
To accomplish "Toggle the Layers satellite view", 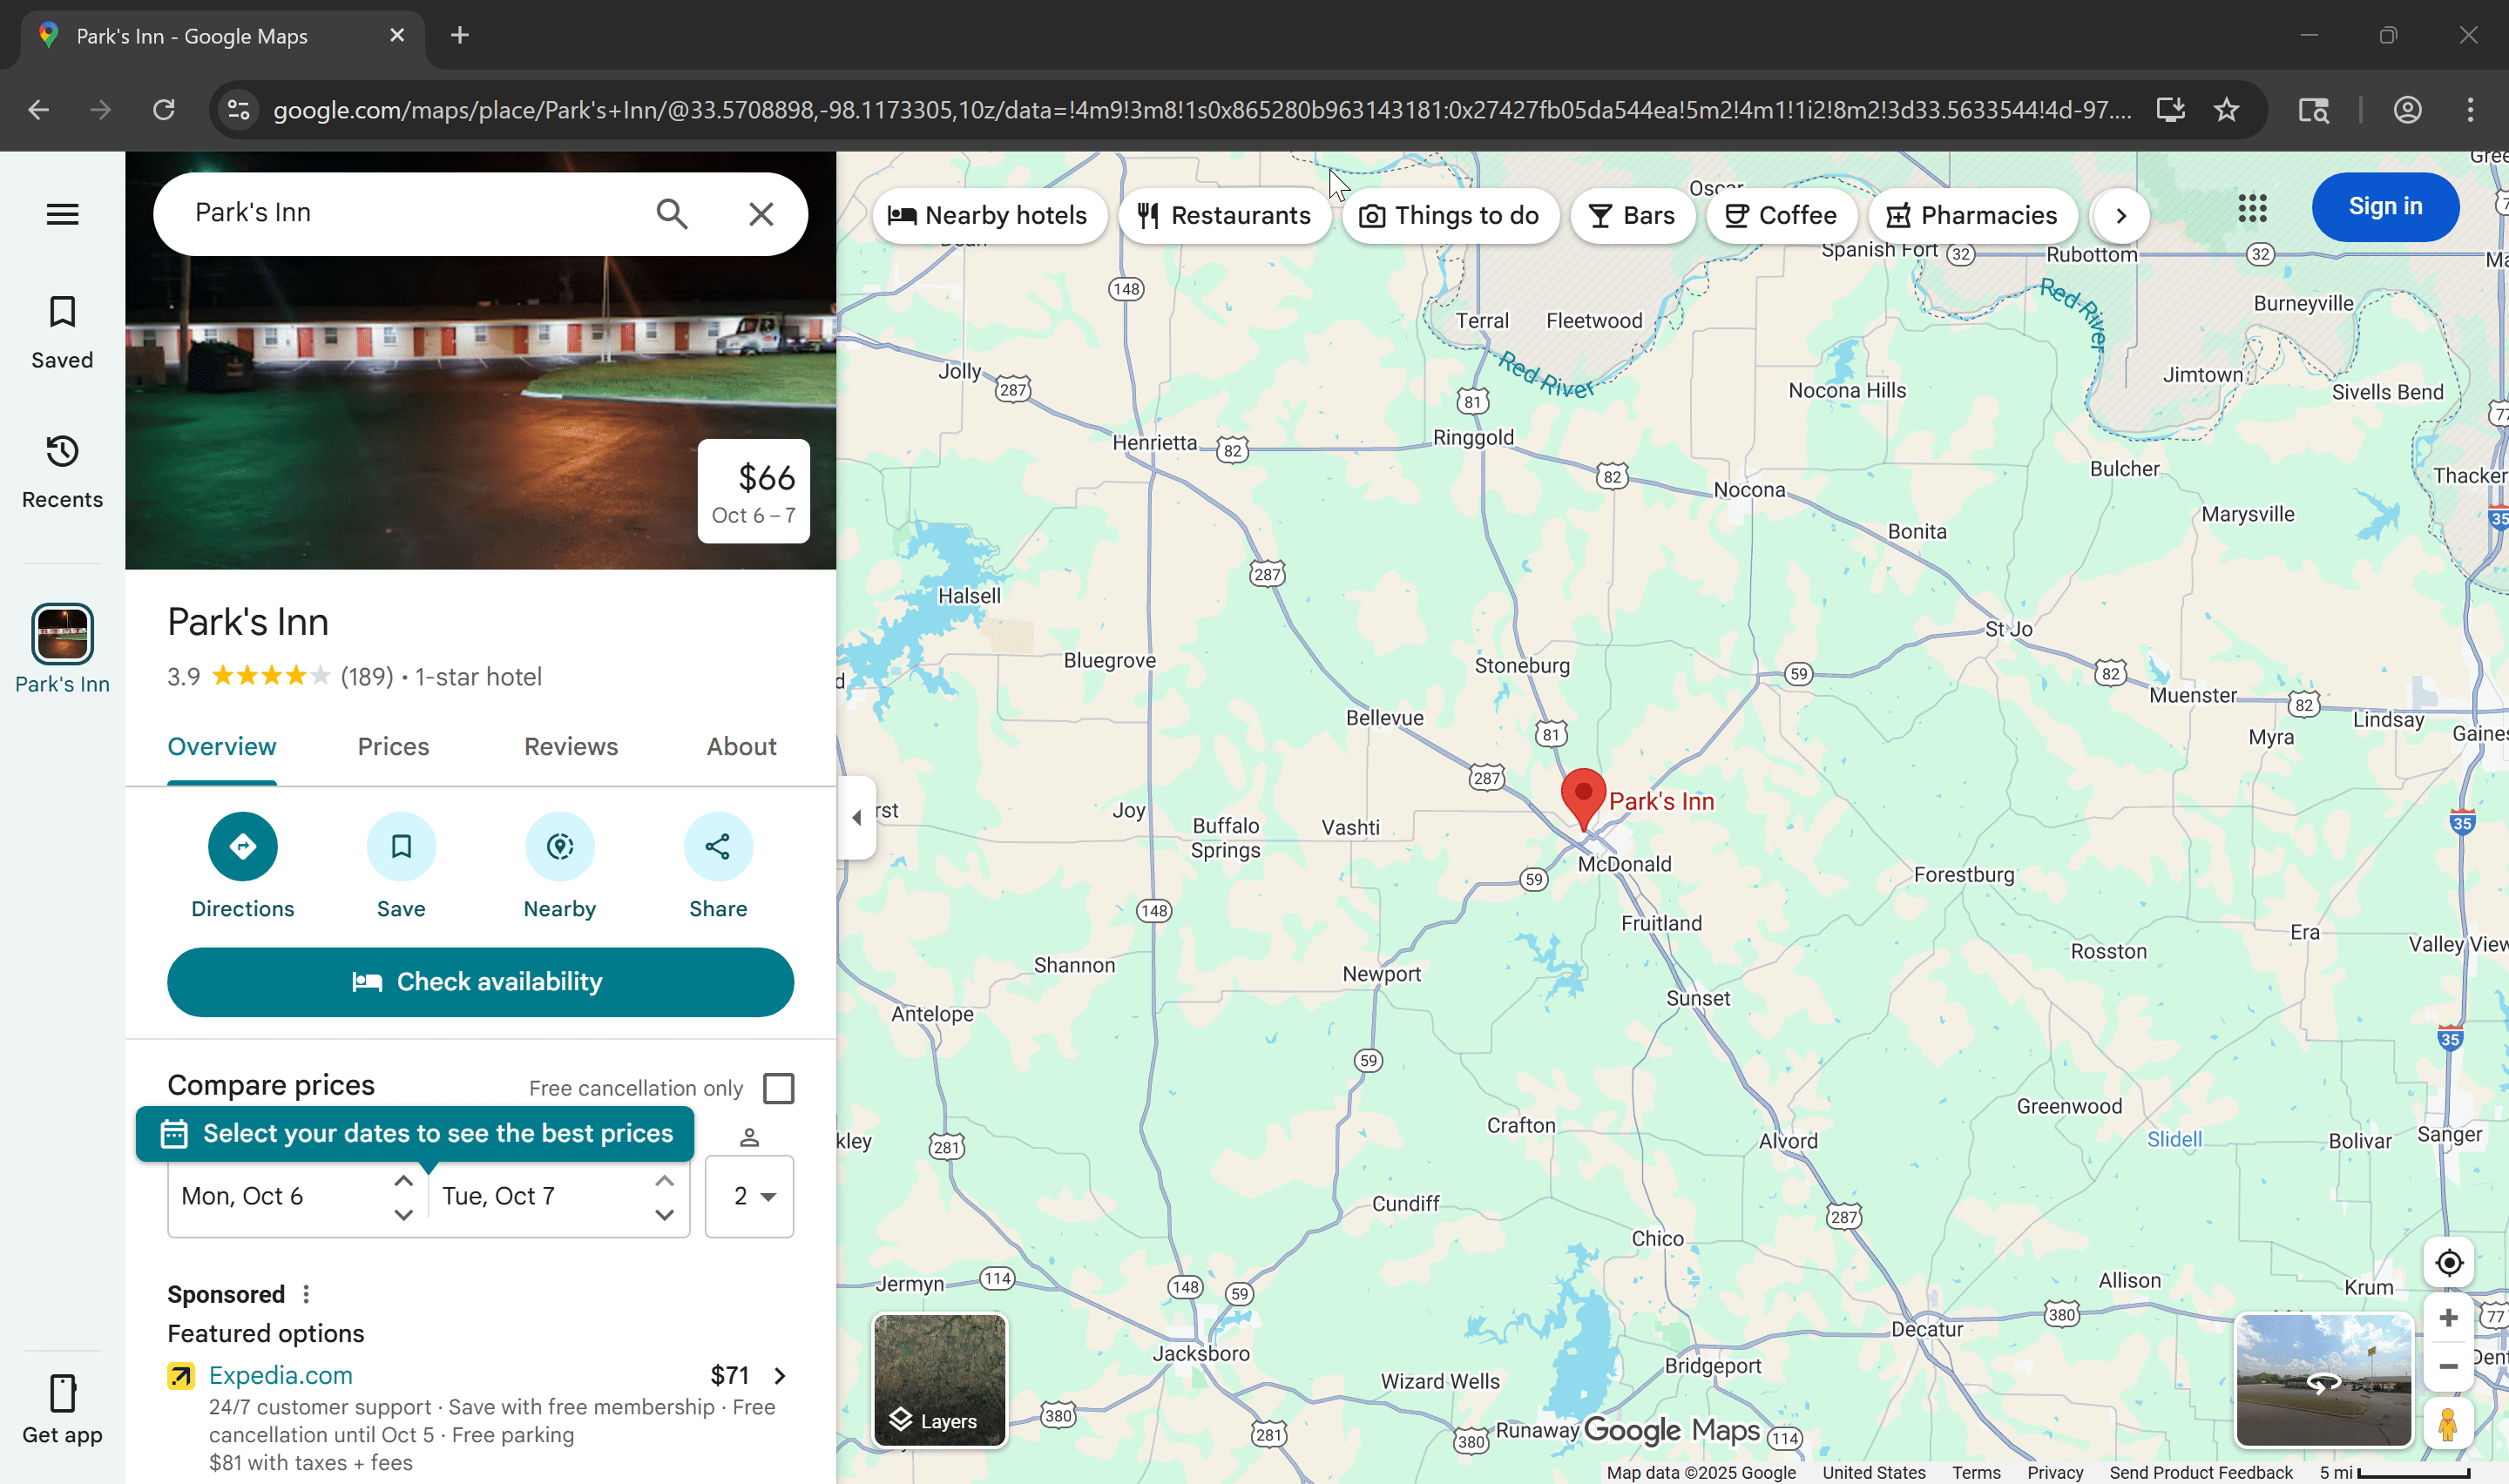I will (939, 1380).
